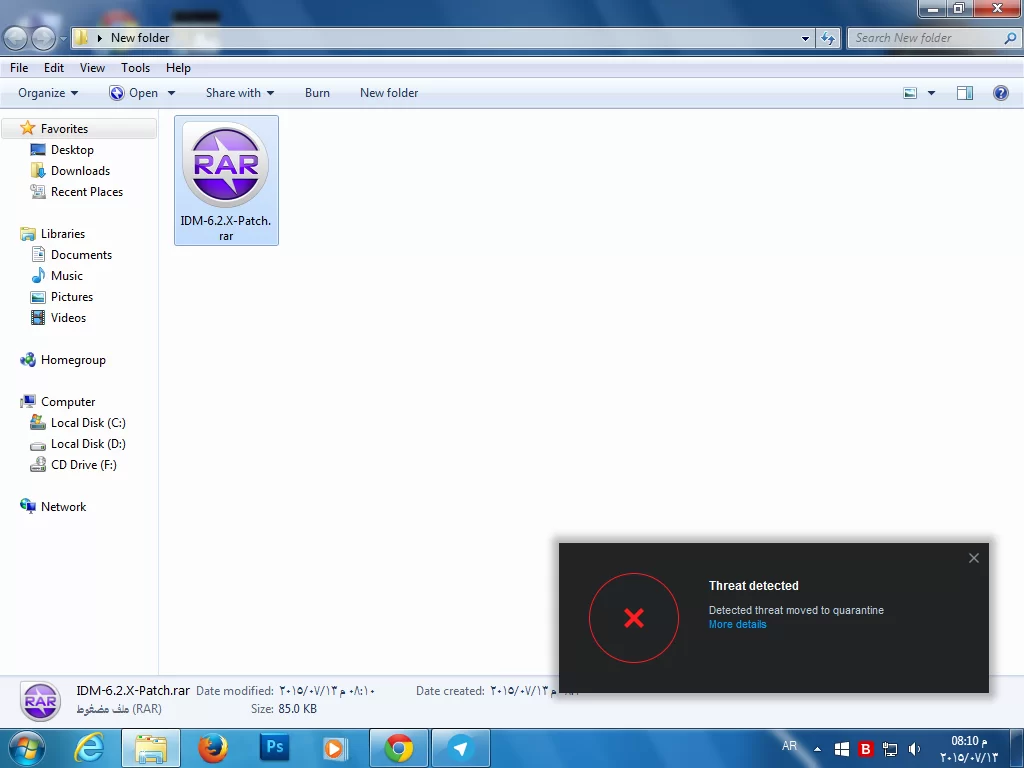Click the Open toolbar button

click(x=134, y=93)
